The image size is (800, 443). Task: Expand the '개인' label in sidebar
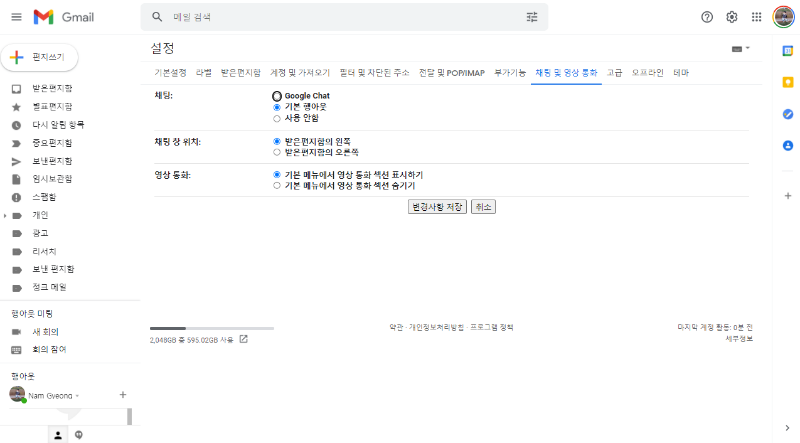click(x=5, y=215)
